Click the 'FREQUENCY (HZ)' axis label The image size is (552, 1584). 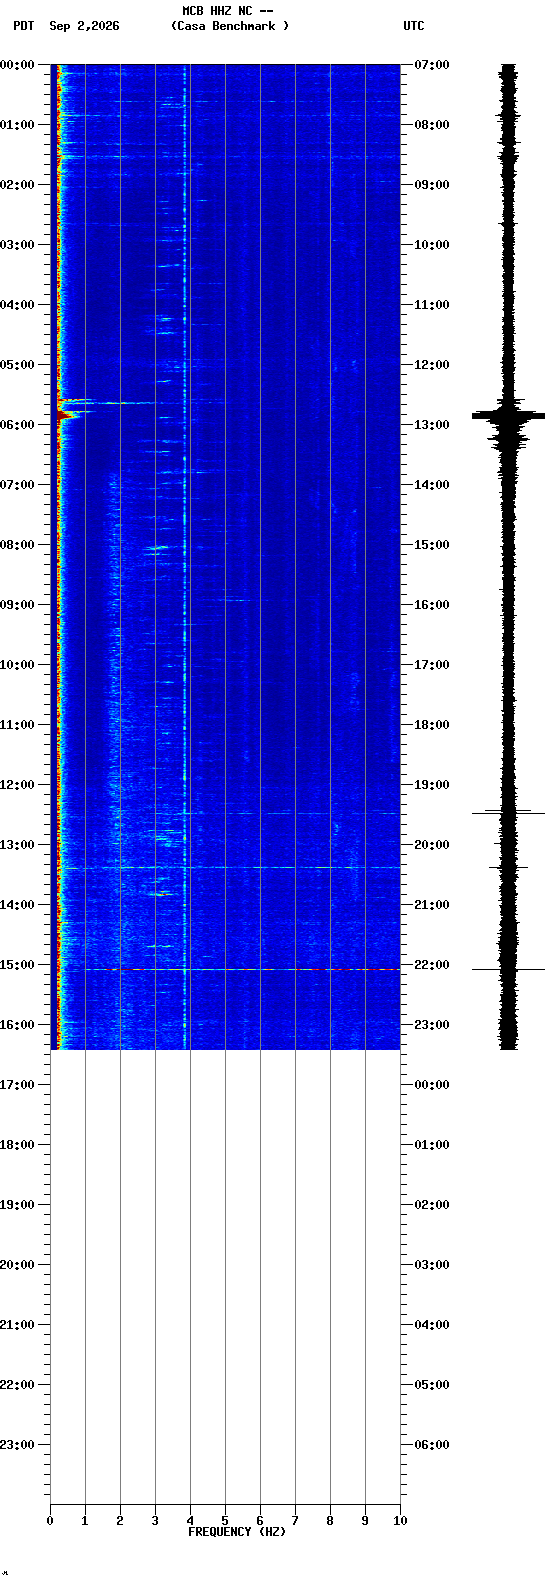(237, 1532)
